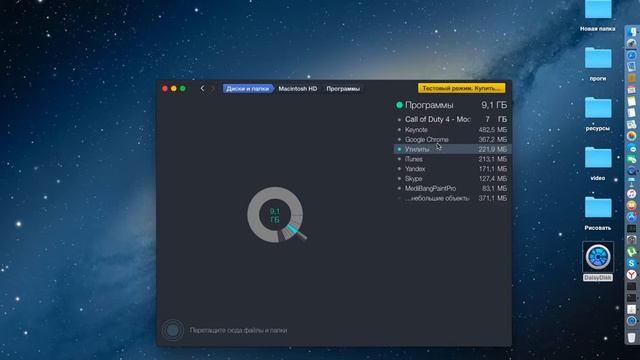This screenshot has height=360, width=640.
Task: Open QuickTime Player from the Dock
Action: click(x=632, y=171)
